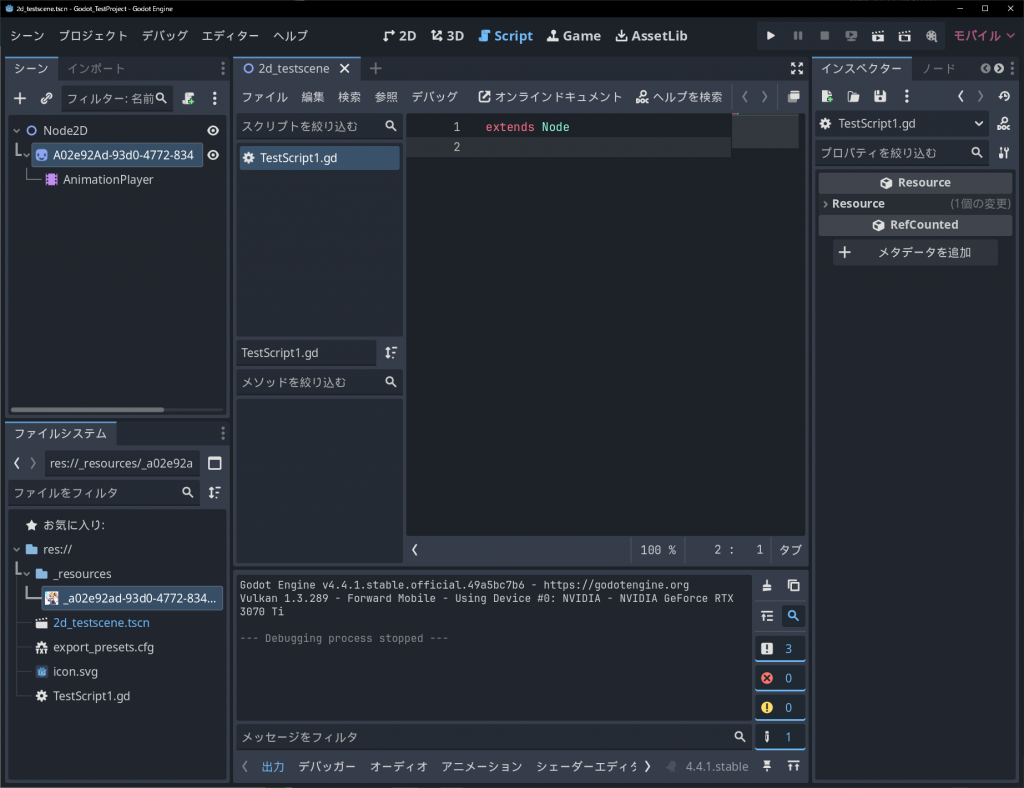Screen dimensions: 1024x788
Task: Click the メタデータを追加 button
Action: 915,253
